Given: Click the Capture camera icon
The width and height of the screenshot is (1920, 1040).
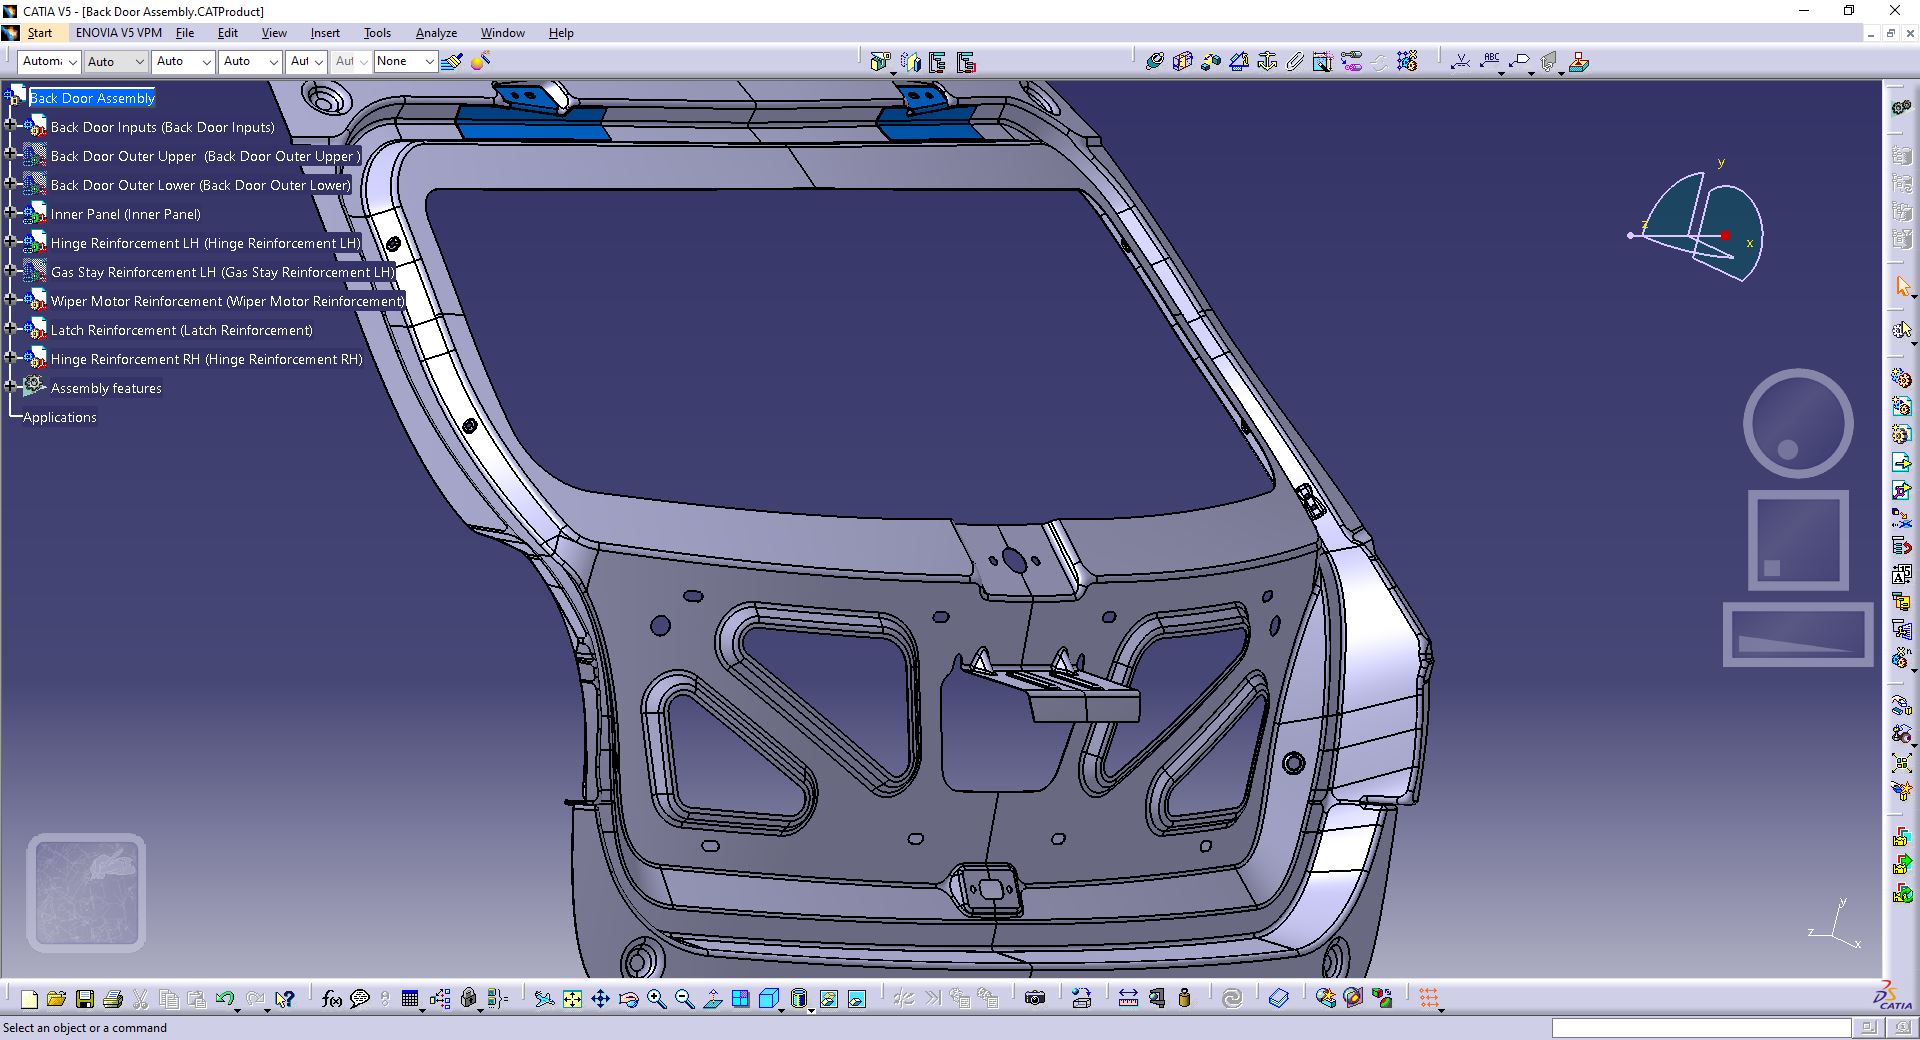Looking at the screenshot, I should 1035,998.
